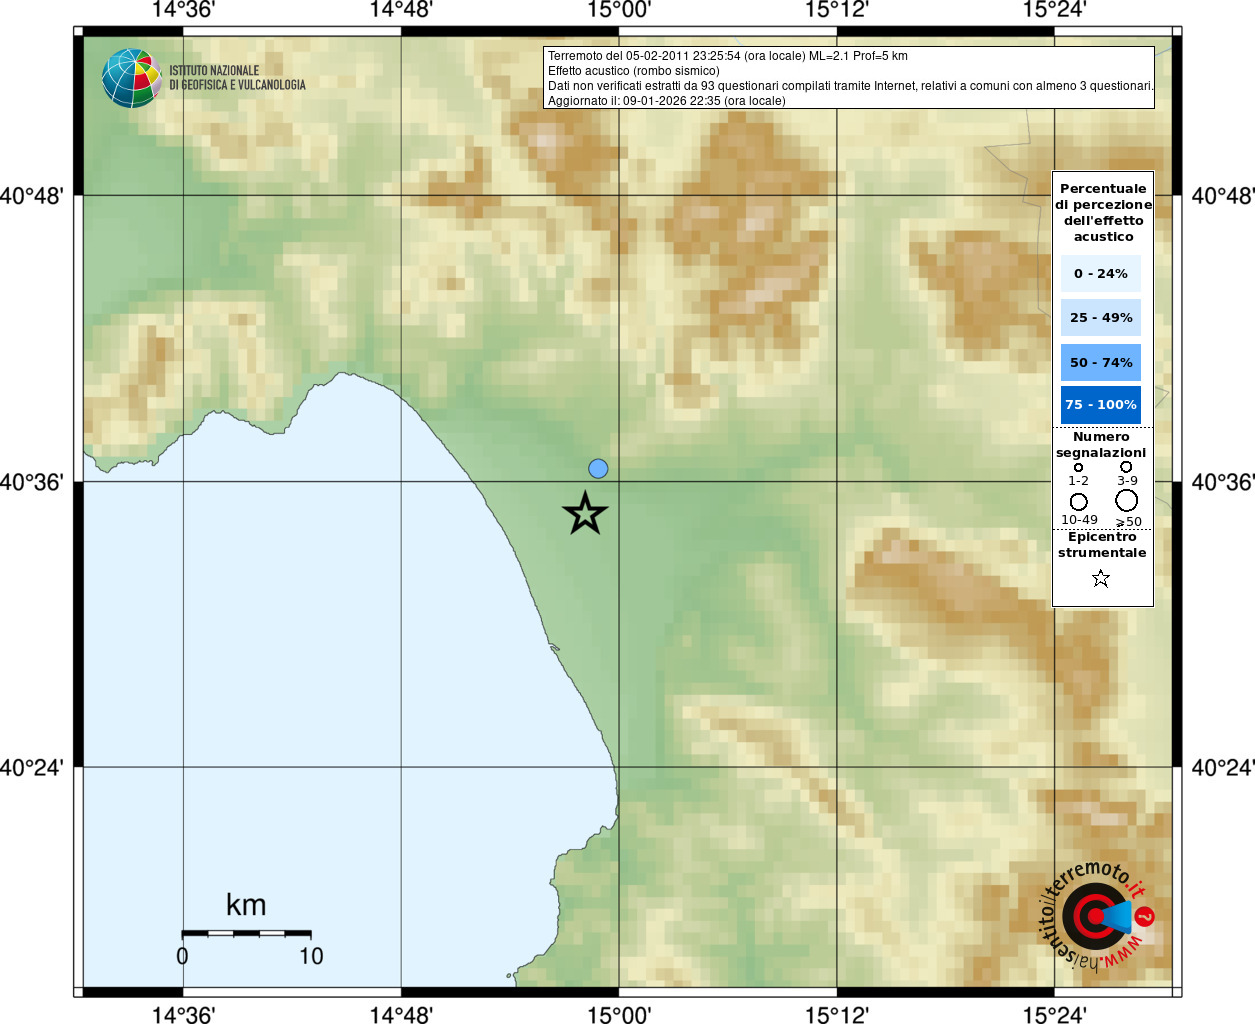Click the 14°48' longitude label at bottom
Image resolution: width=1255 pixels, height=1024 pixels.
401,1014
